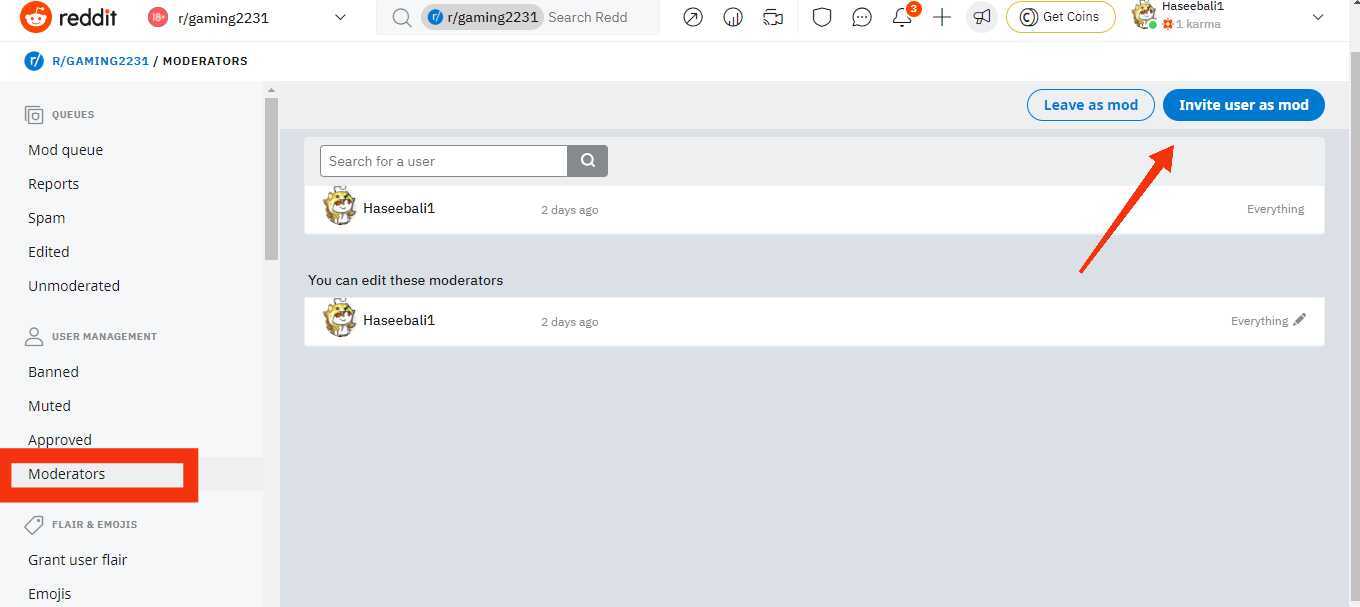This screenshot has width=1360, height=607.
Task: Open the mod shield icon in top bar
Action: (822, 17)
